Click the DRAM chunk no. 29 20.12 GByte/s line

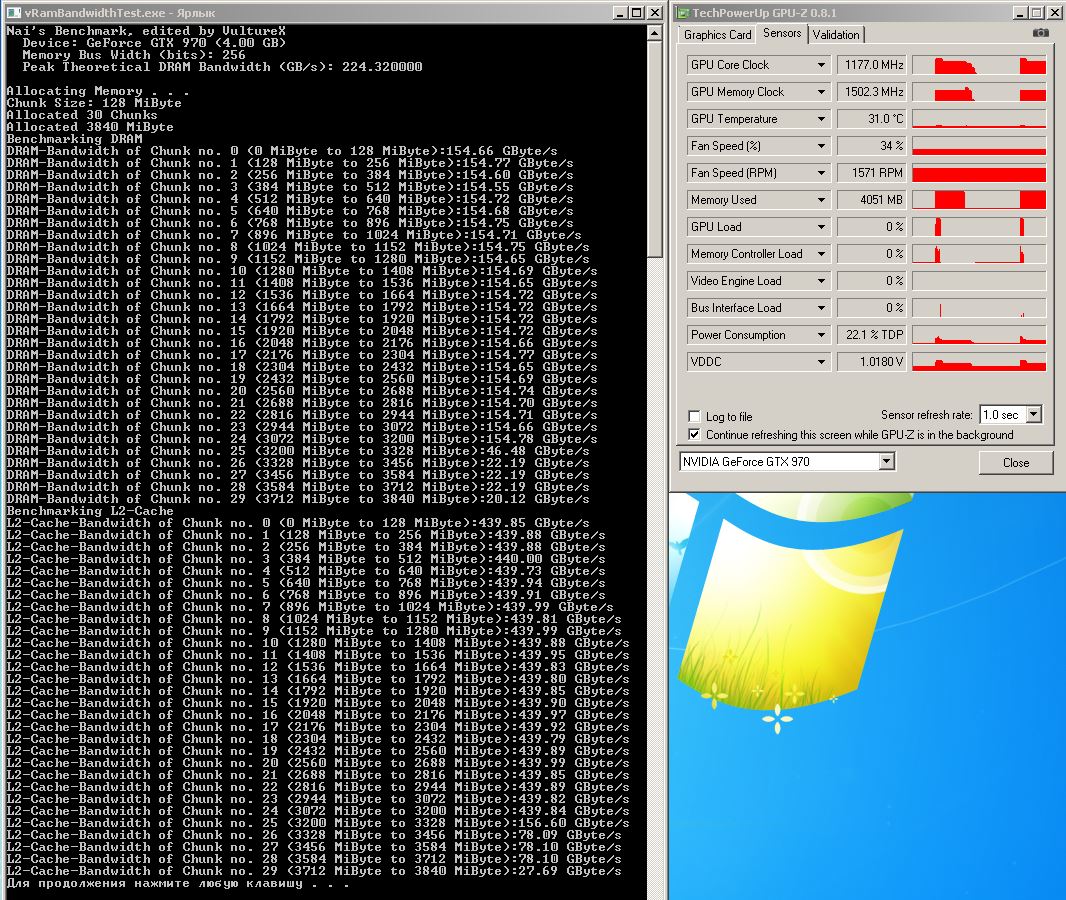point(298,499)
